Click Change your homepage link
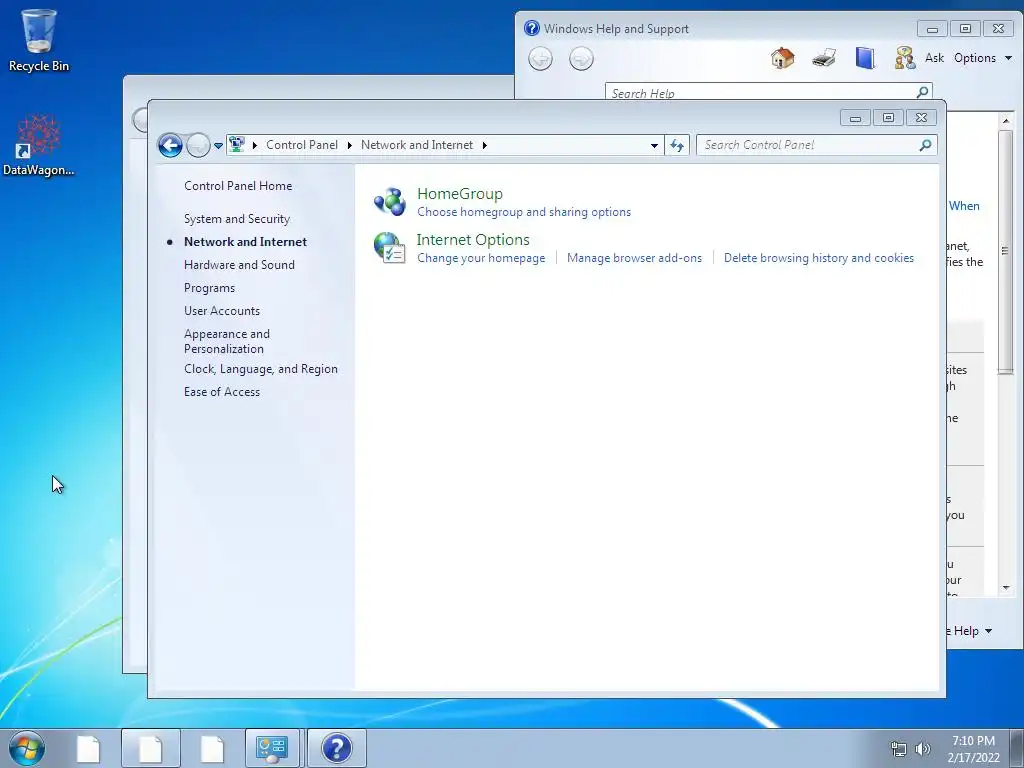1024x768 pixels. (x=481, y=258)
